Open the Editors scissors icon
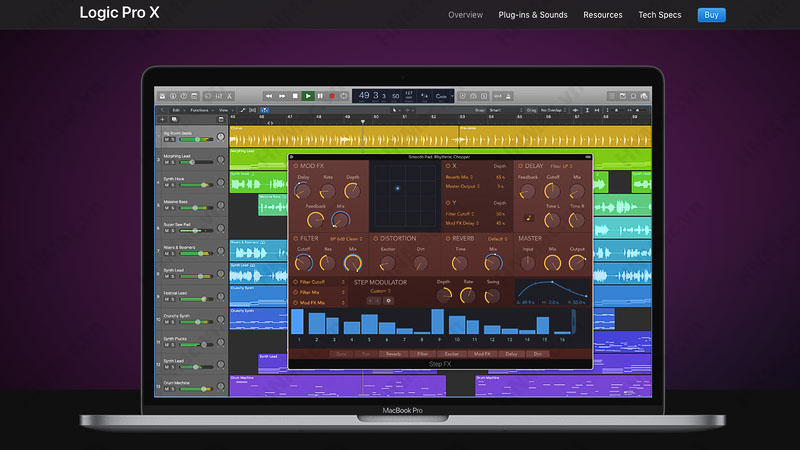Viewport: 800px width, 450px height. tap(230, 96)
